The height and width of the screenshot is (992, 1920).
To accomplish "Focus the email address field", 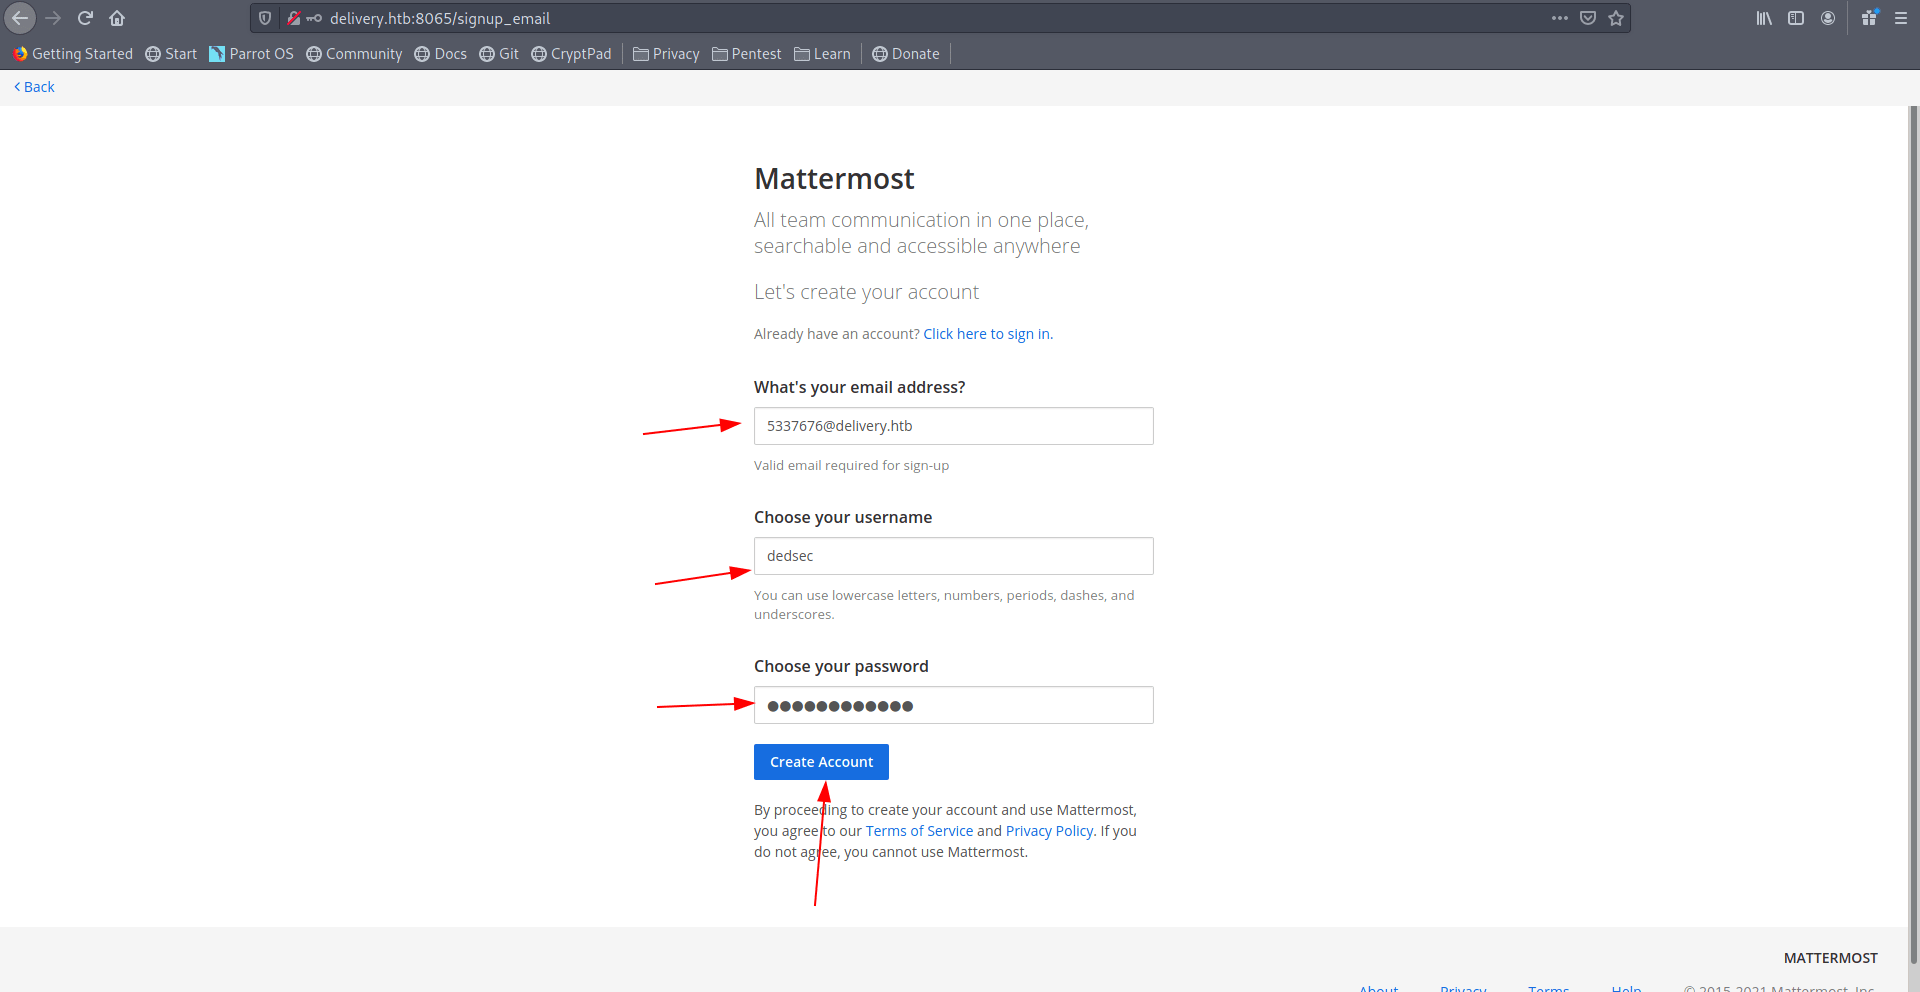I will (953, 426).
